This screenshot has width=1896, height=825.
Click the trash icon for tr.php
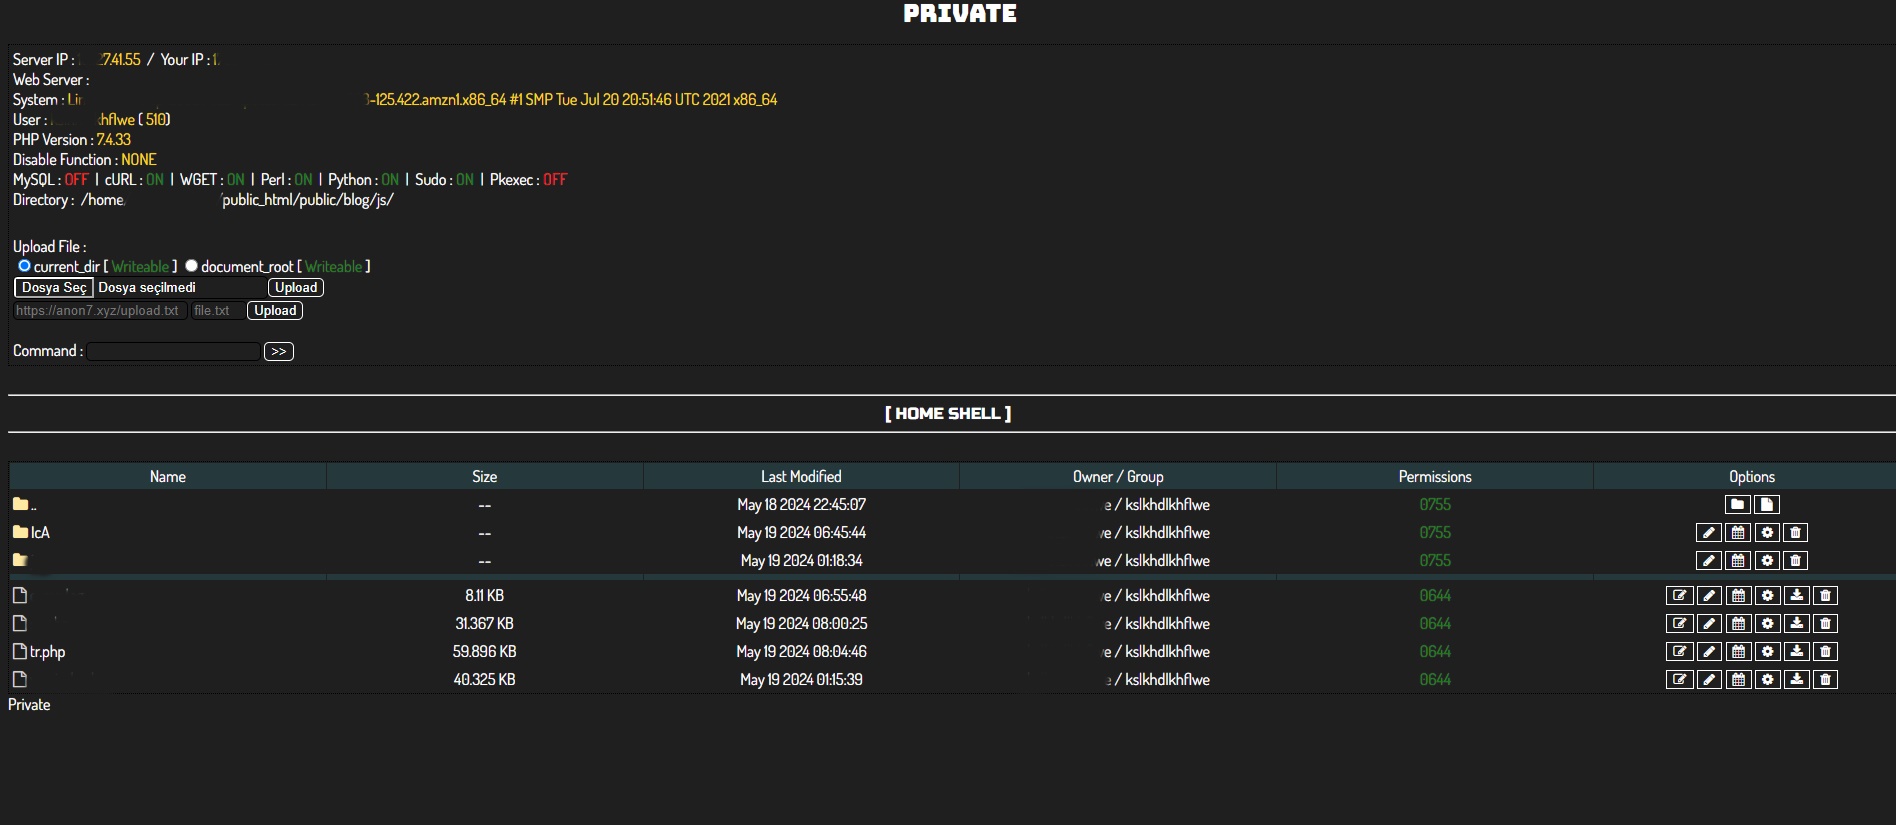pyautogui.click(x=1826, y=652)
